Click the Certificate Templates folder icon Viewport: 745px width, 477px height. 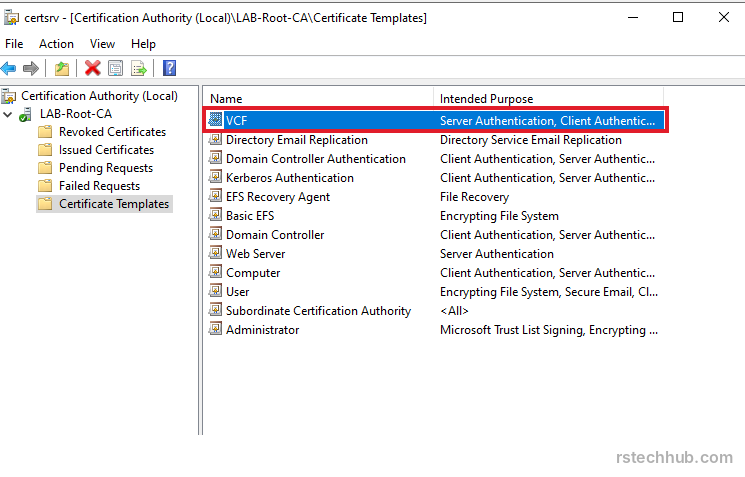[45, 204]
